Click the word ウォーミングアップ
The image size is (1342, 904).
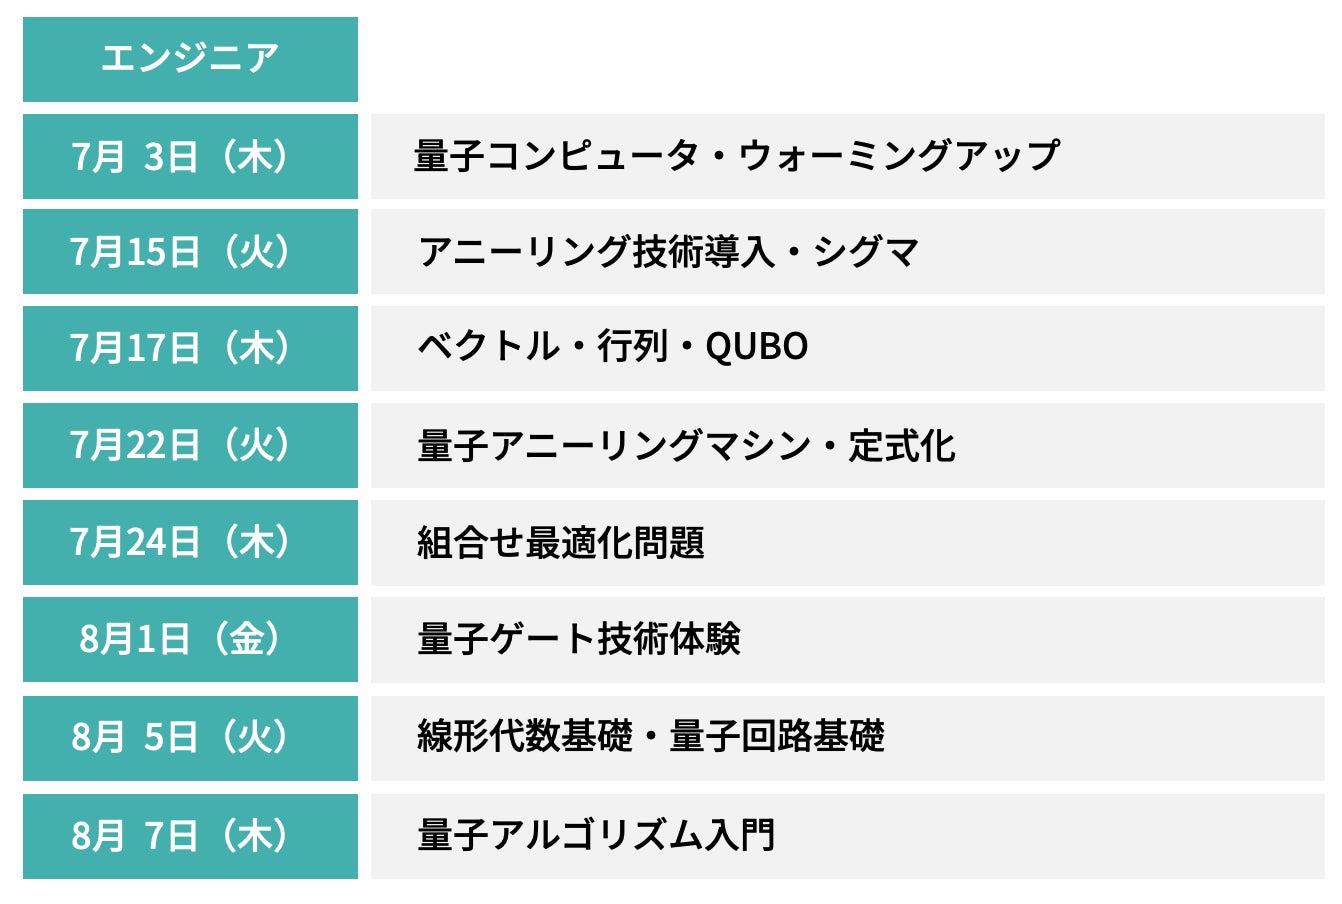[898, 156]
